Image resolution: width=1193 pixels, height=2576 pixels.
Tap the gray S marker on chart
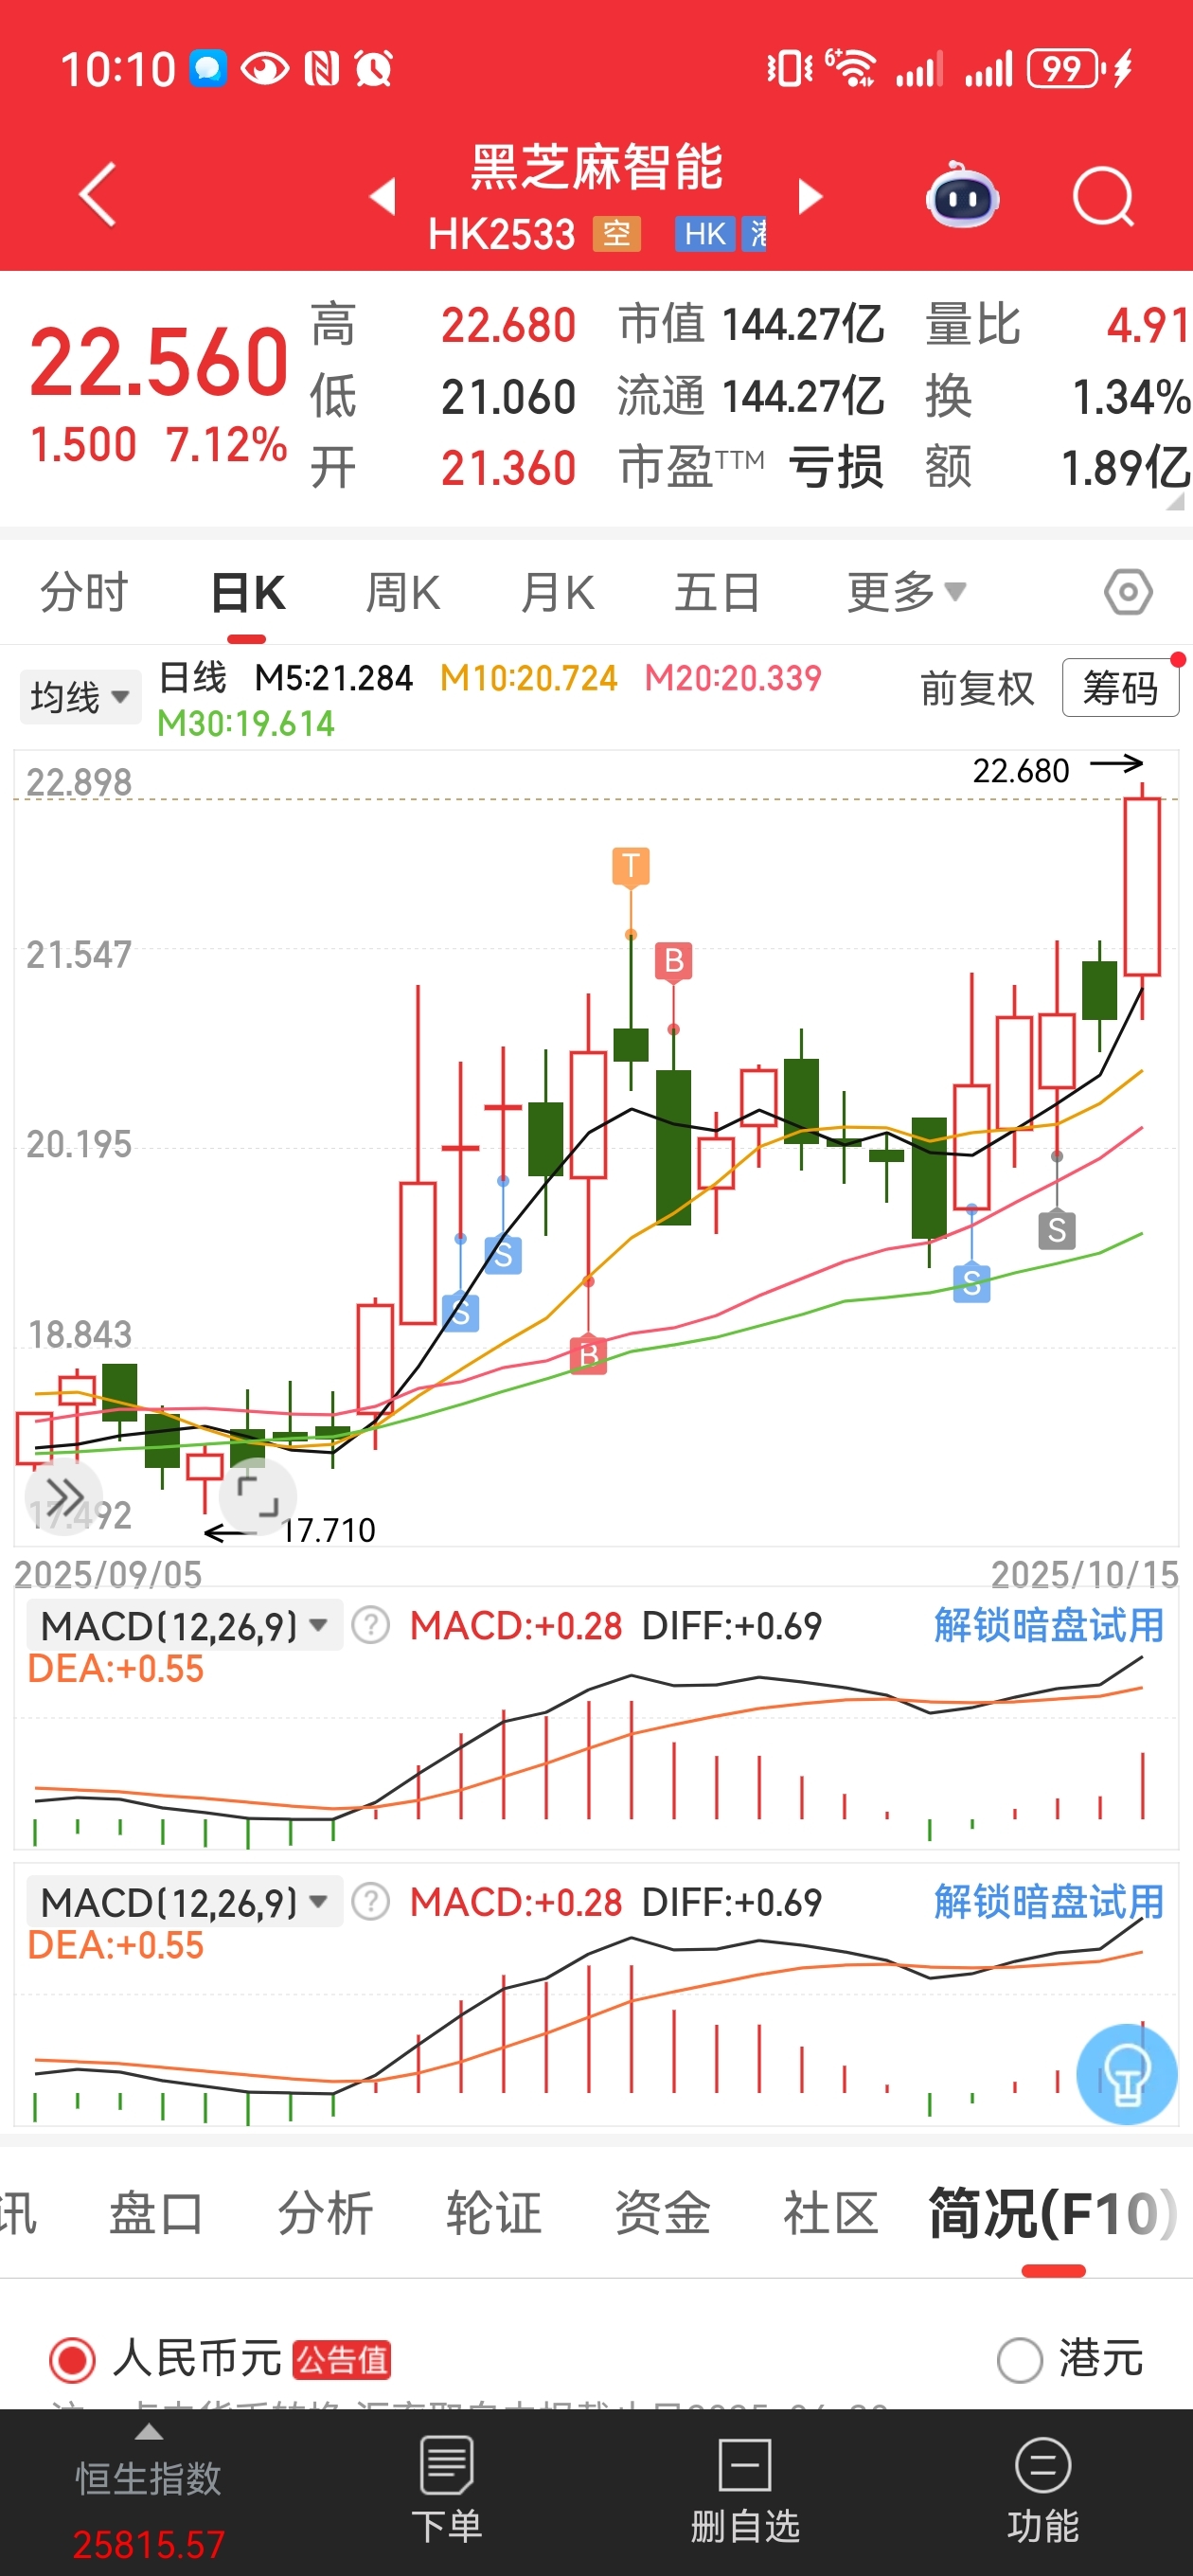(x=1057, y=1230)
